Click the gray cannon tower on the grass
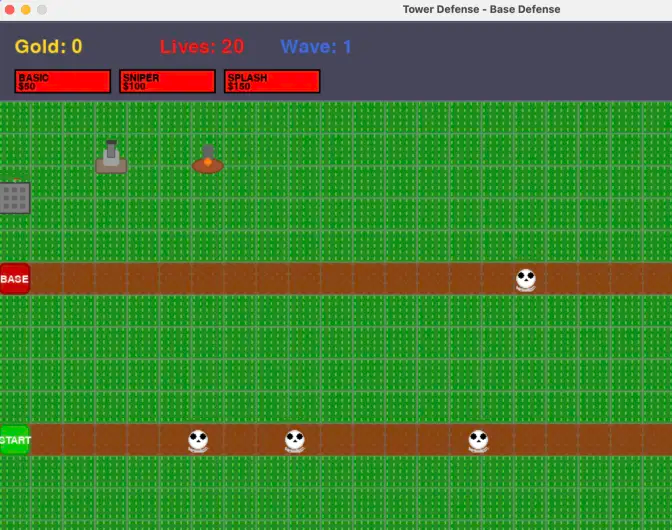 pos(111,157)
